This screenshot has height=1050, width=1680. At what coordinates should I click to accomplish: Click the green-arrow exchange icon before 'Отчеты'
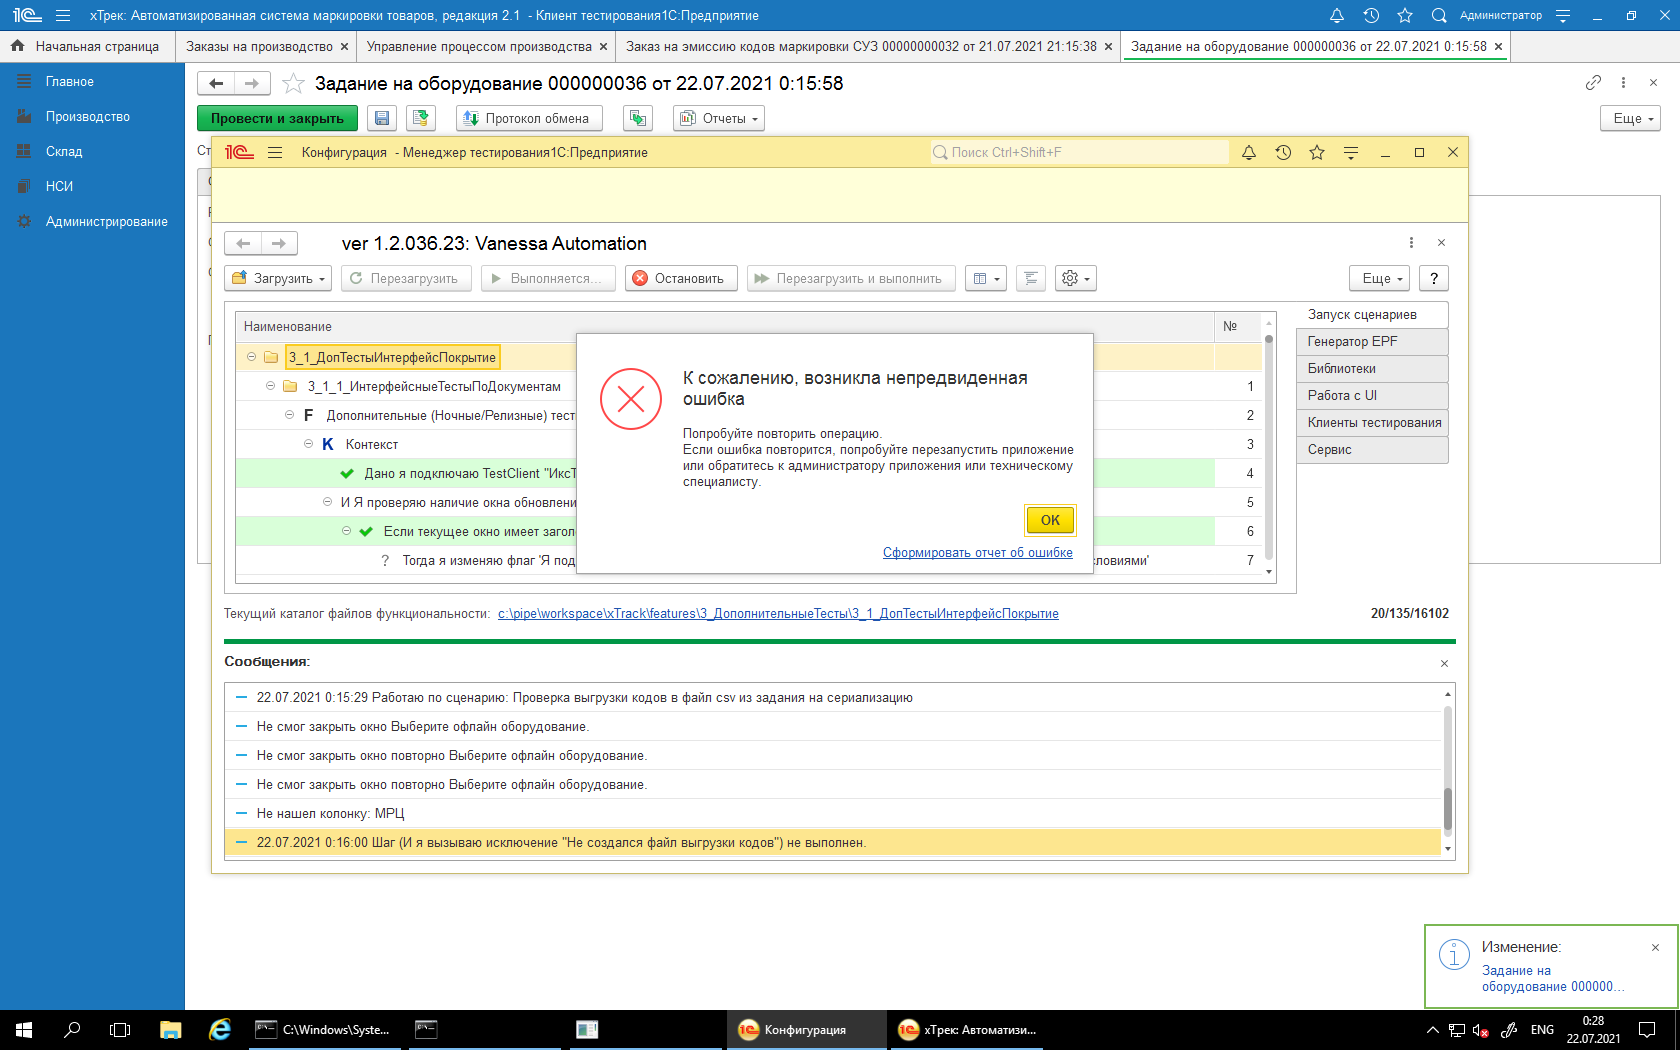tap(637, 118)
